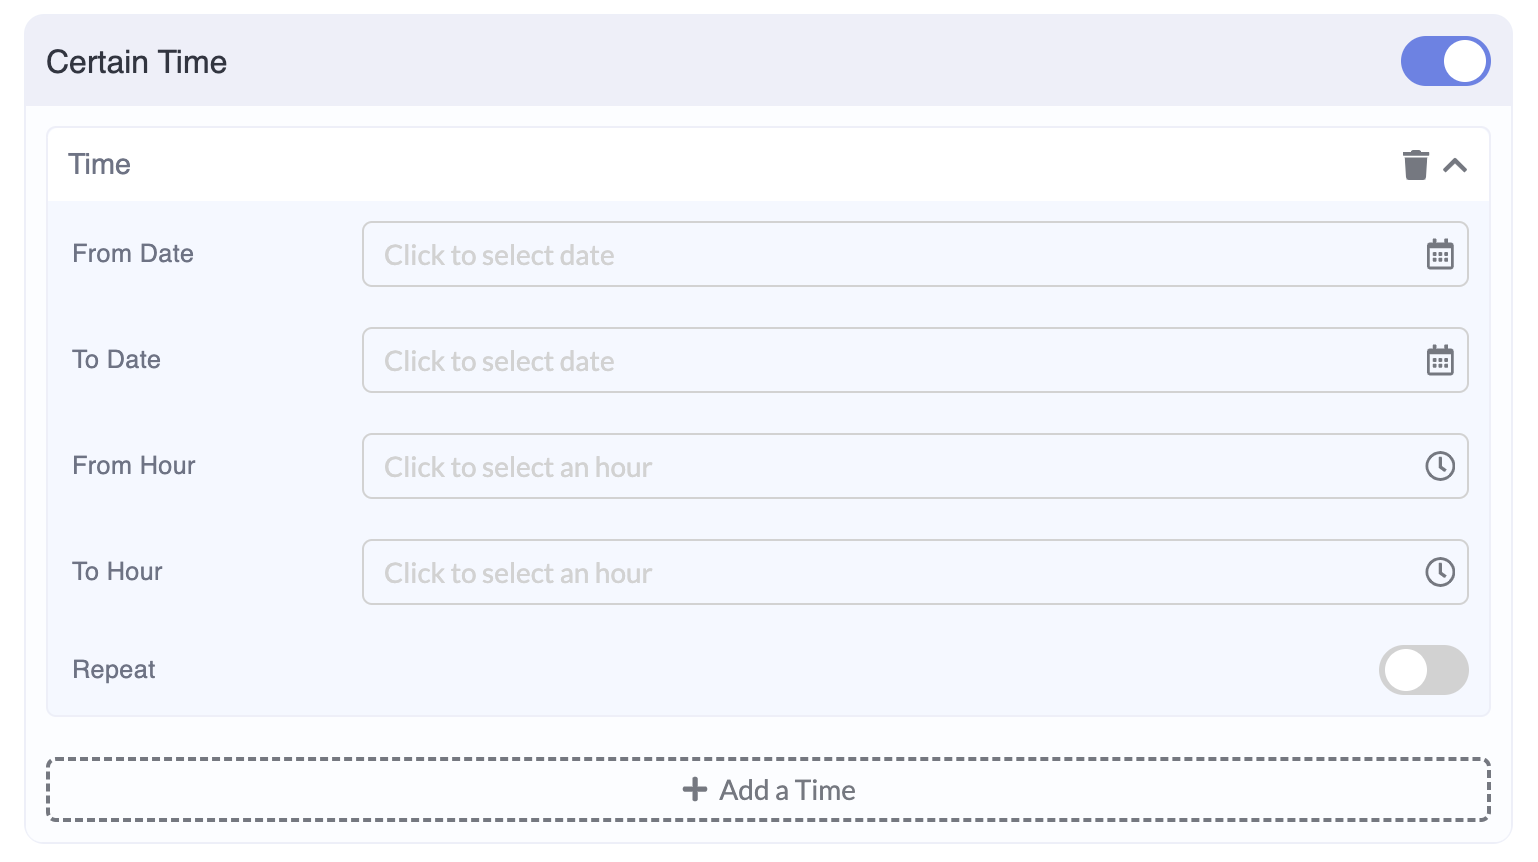The image size is (1538, 862).
Task: Collapse the Time section chevron
Action: (1455, 165)
